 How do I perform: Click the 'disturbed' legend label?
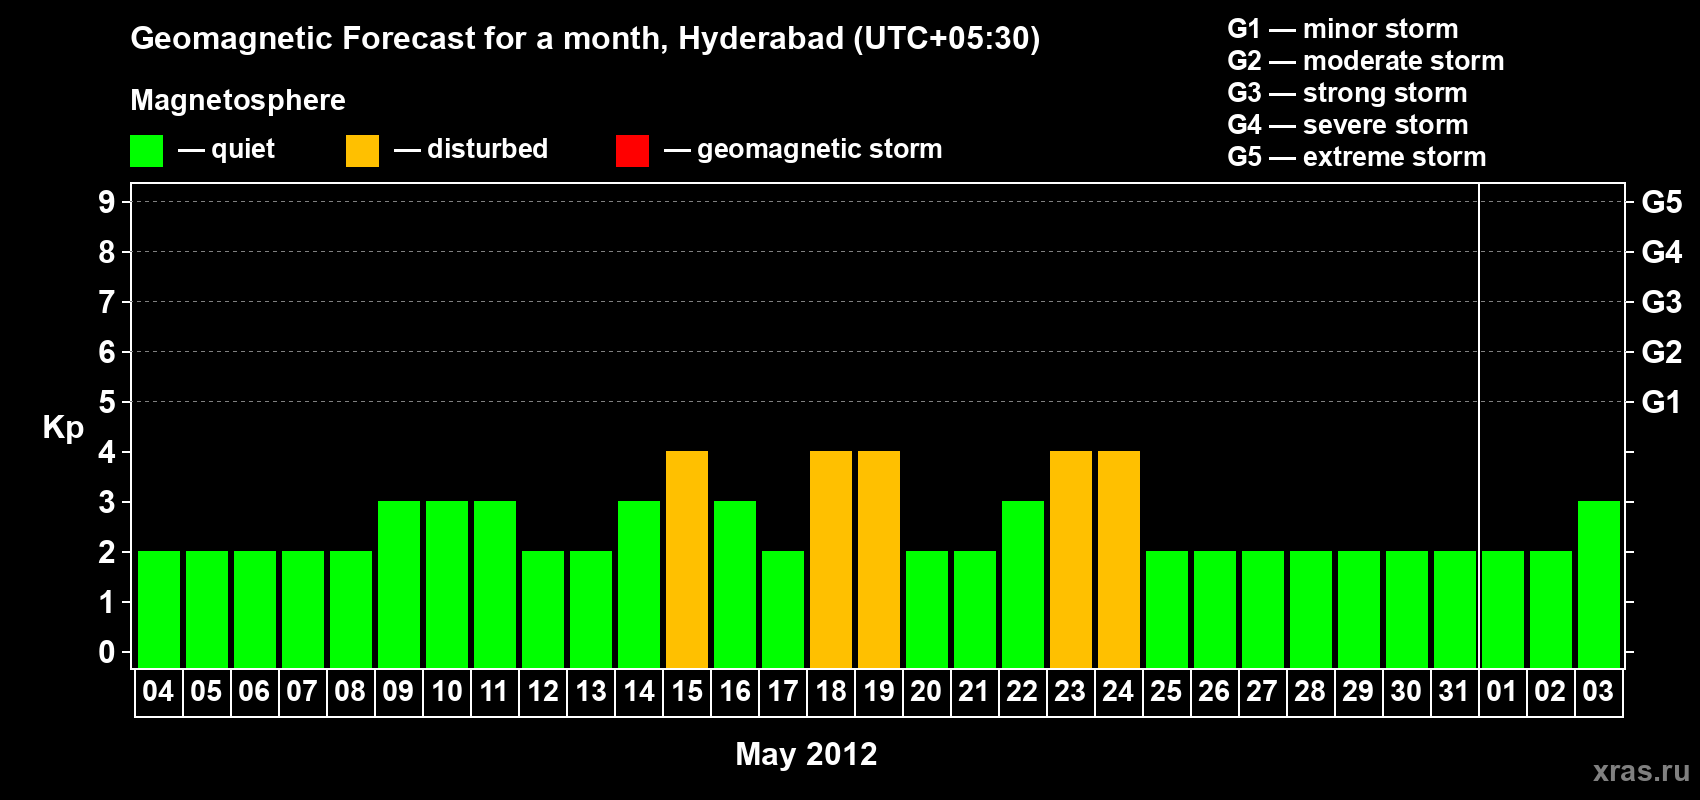[487, 150]
